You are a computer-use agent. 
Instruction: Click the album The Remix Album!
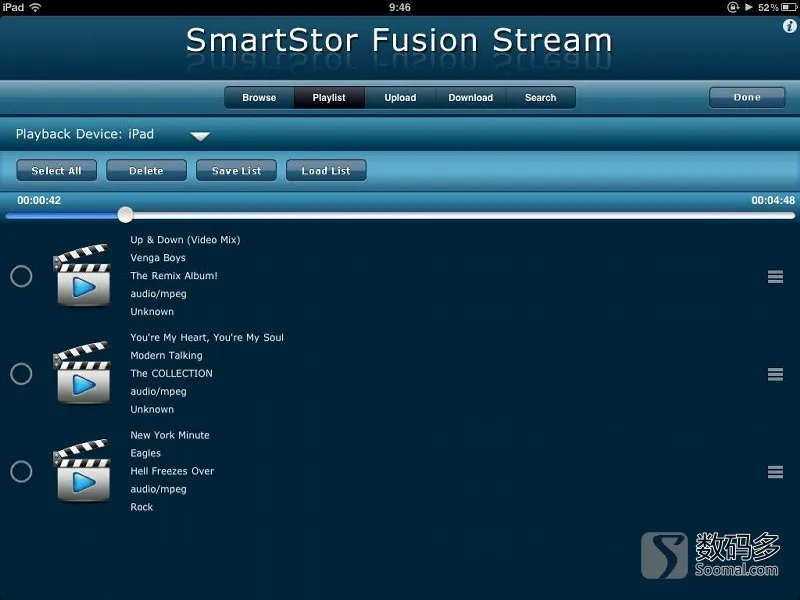(174, 276)
